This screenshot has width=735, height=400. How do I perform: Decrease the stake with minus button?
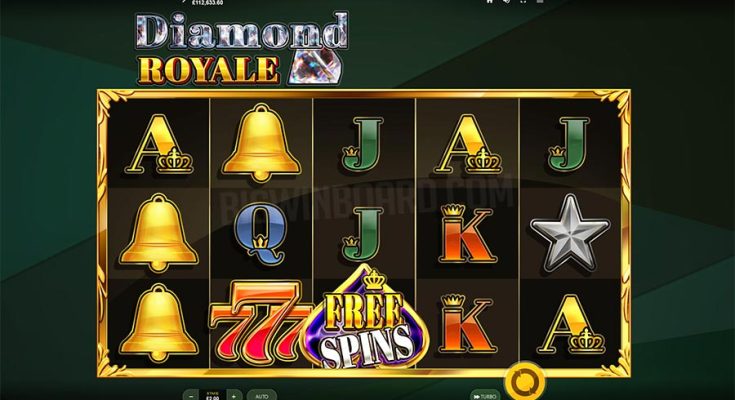tap(190, 395)
